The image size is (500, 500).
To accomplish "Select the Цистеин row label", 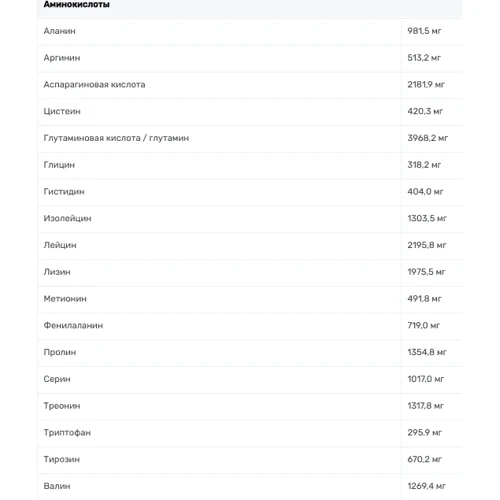I will (62, 111).
